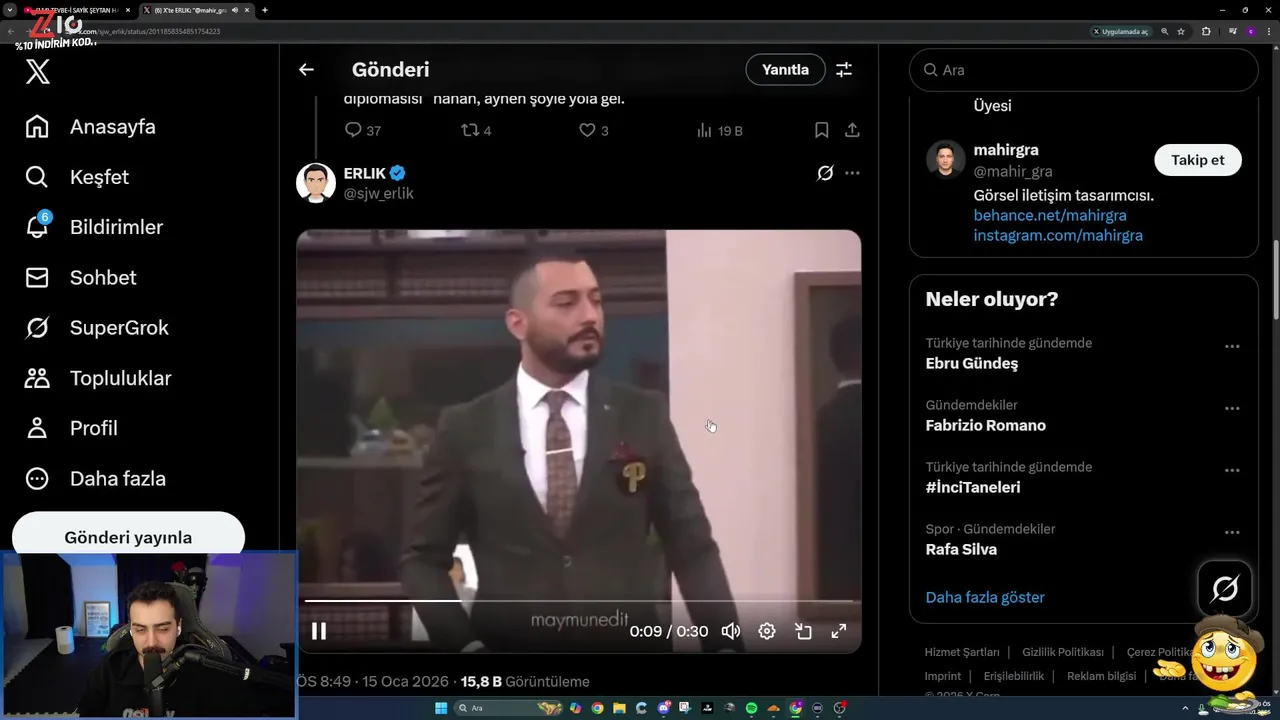Open Imprint footer link

click(x=942, y=676)
